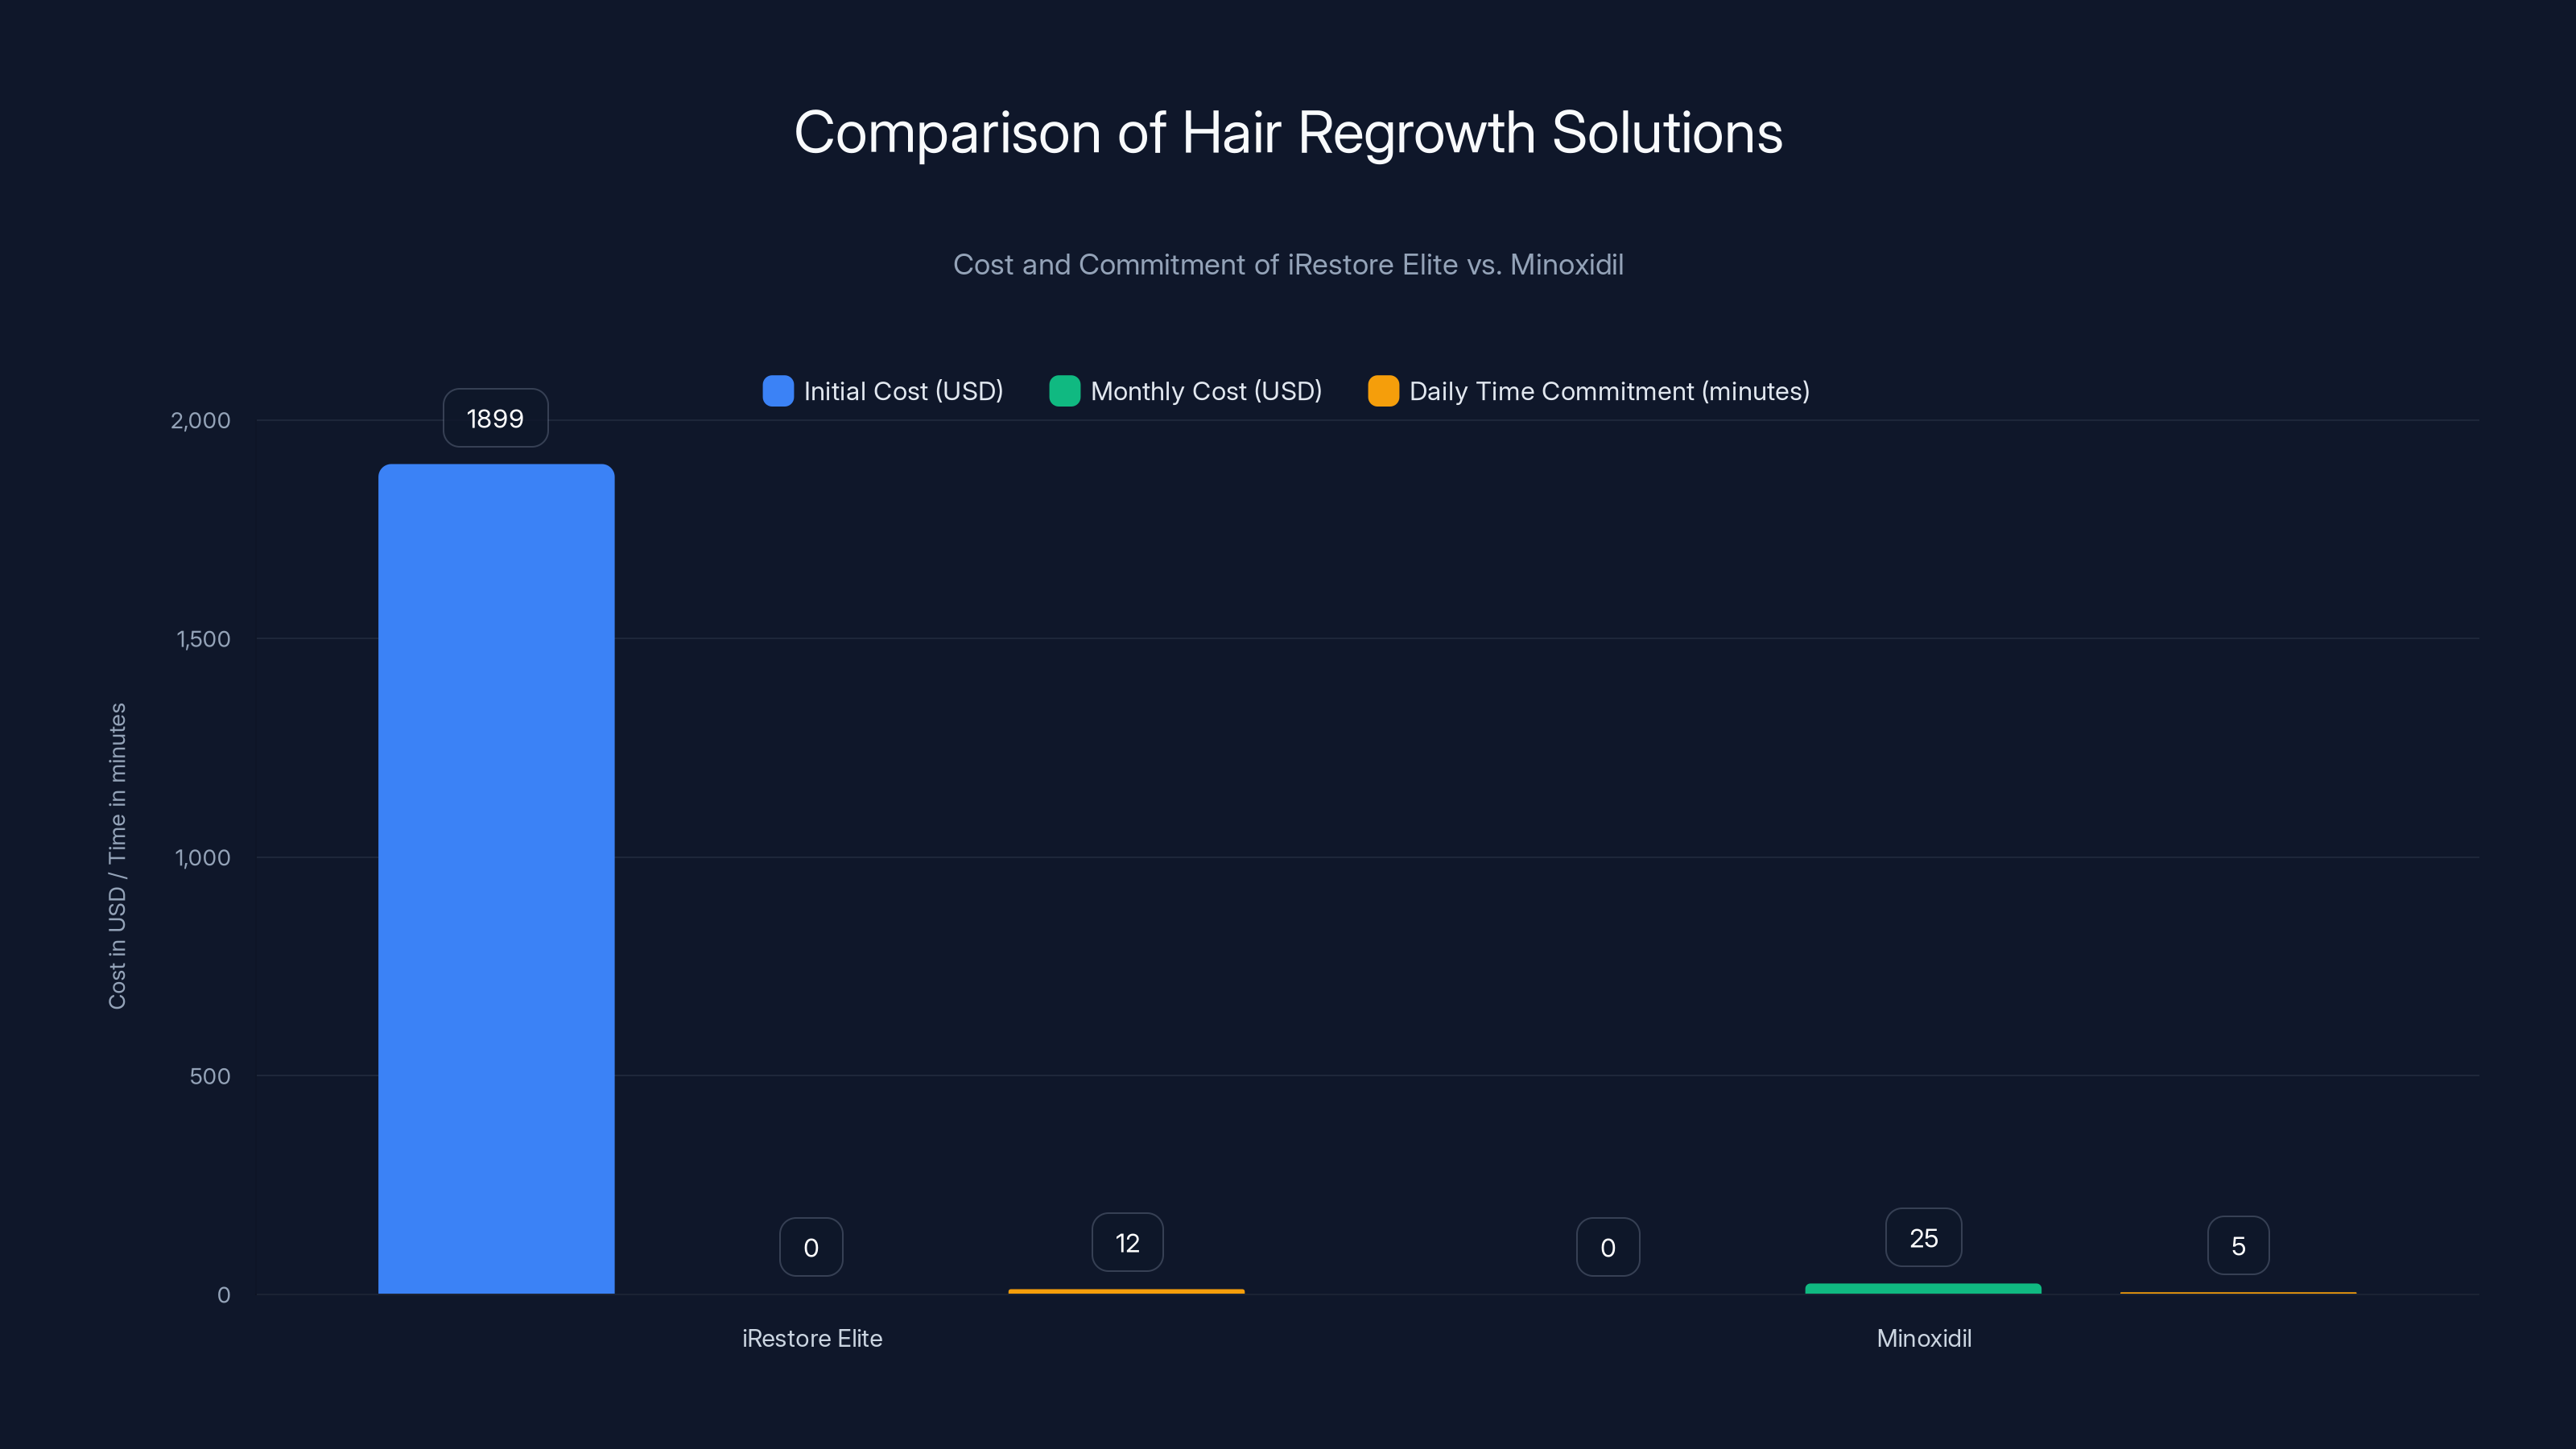
Task: Click the orange Daily Time Commitment legend swatch
Action: pos(1383,391)
